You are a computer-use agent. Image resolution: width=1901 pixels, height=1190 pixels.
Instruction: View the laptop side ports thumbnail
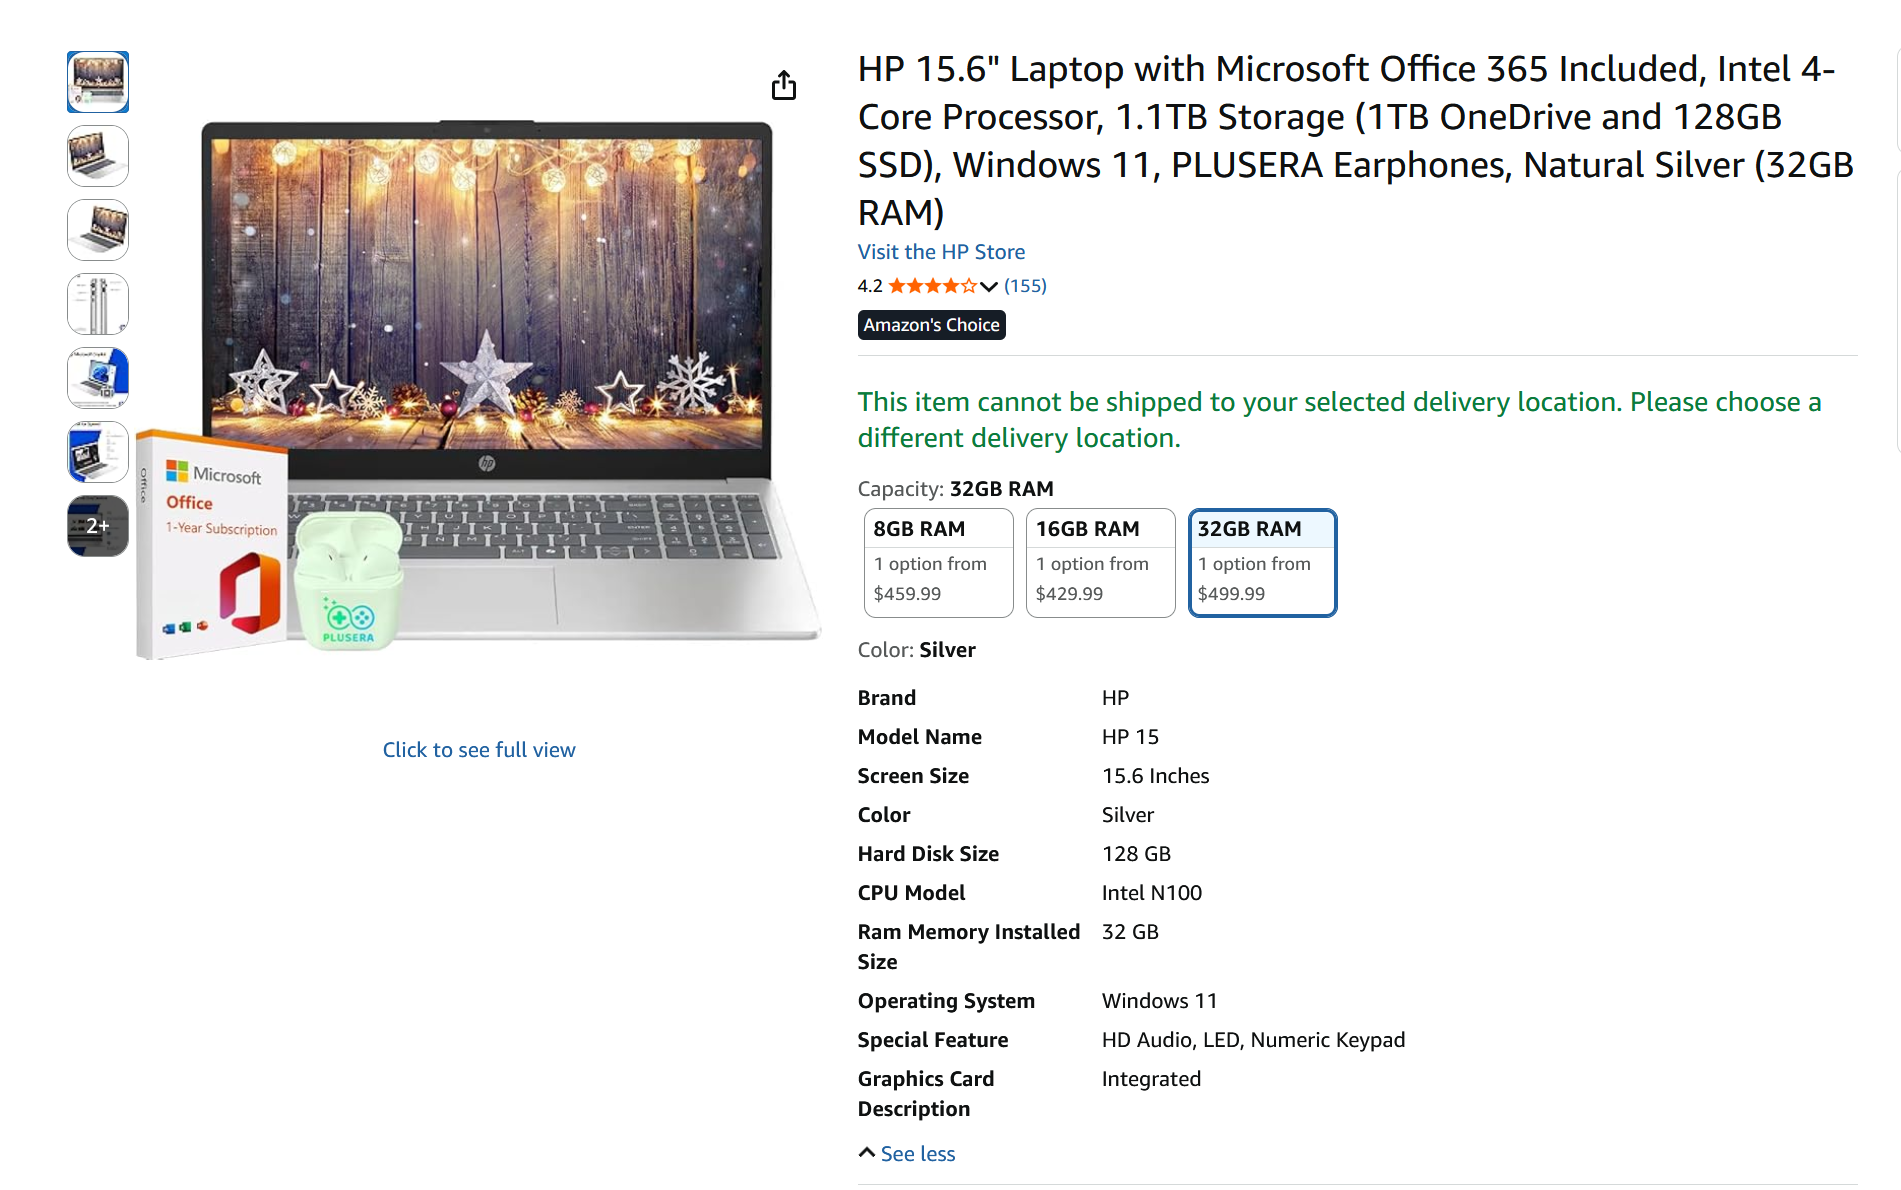click(98, 304)
